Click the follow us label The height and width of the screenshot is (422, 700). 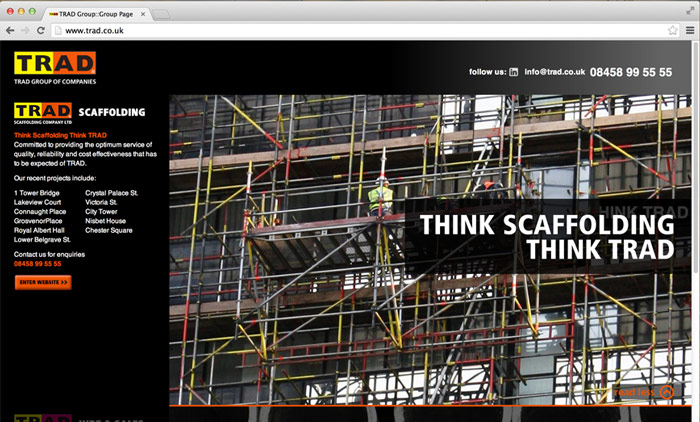click(488, 72)
